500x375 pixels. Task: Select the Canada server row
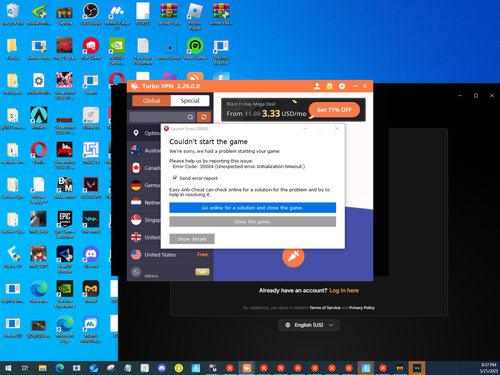point(144,168)
